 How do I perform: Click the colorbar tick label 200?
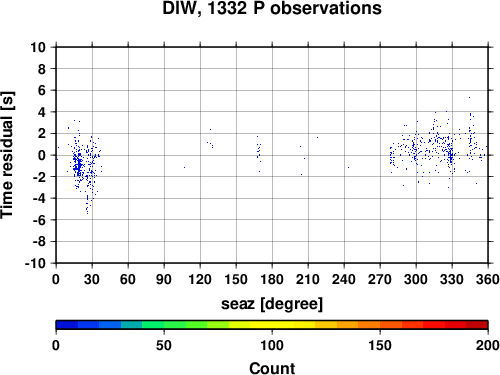(x=488, y=345)
